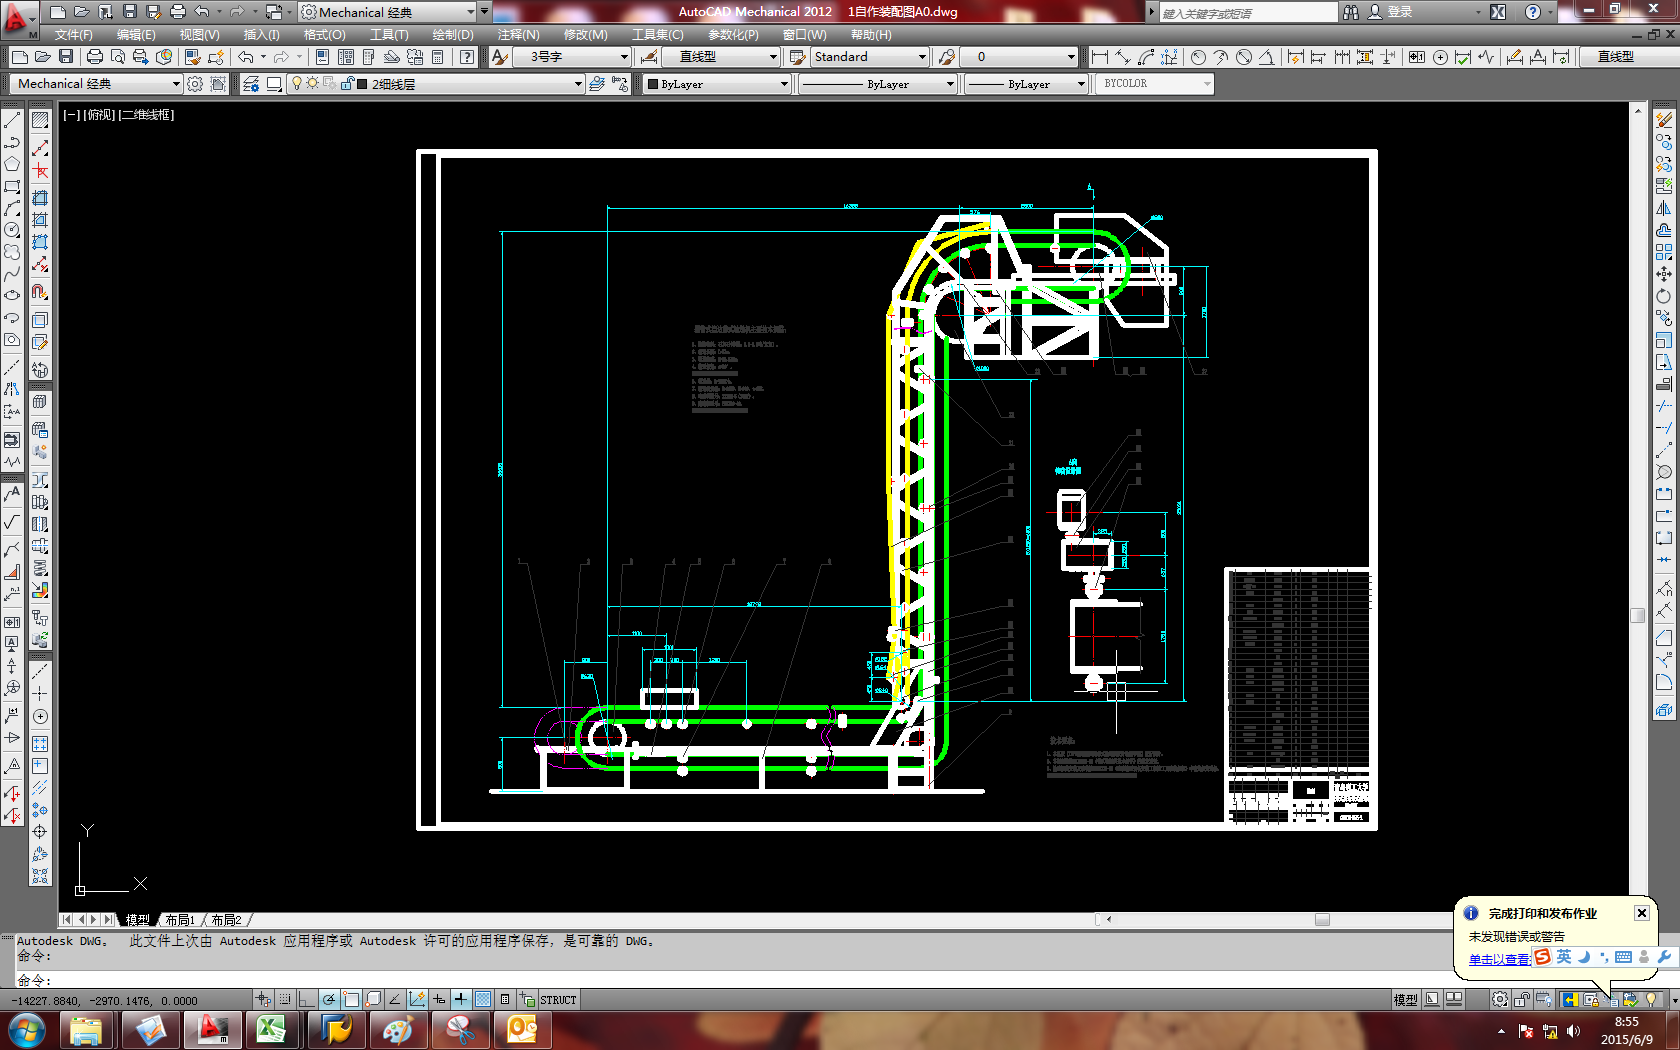Click the 登录 sign-in button
Viewport: 1680px width, 1050px height.
1399,12
